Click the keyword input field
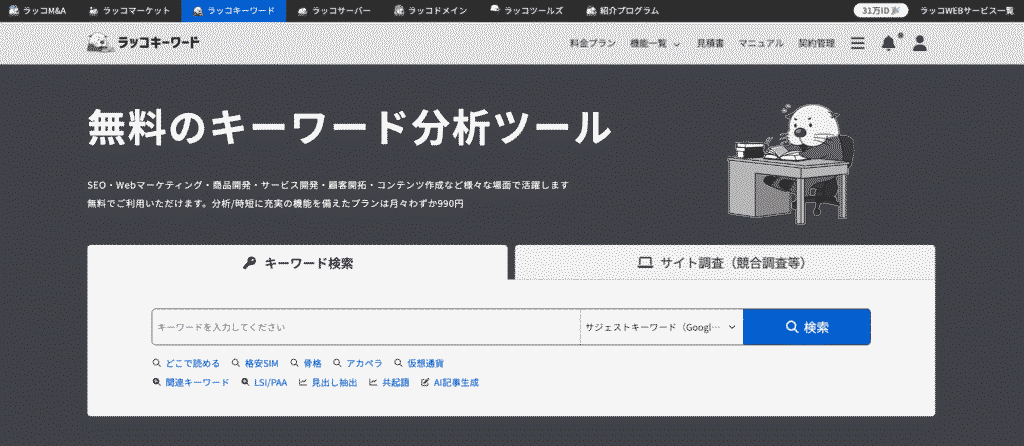Image resolution: width=1024 pixels, height=446 pixels. pos(365,327)
